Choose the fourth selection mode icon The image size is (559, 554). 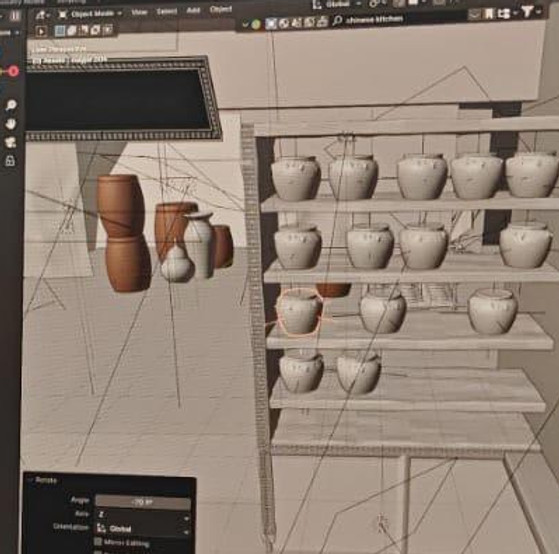point(96,30)
